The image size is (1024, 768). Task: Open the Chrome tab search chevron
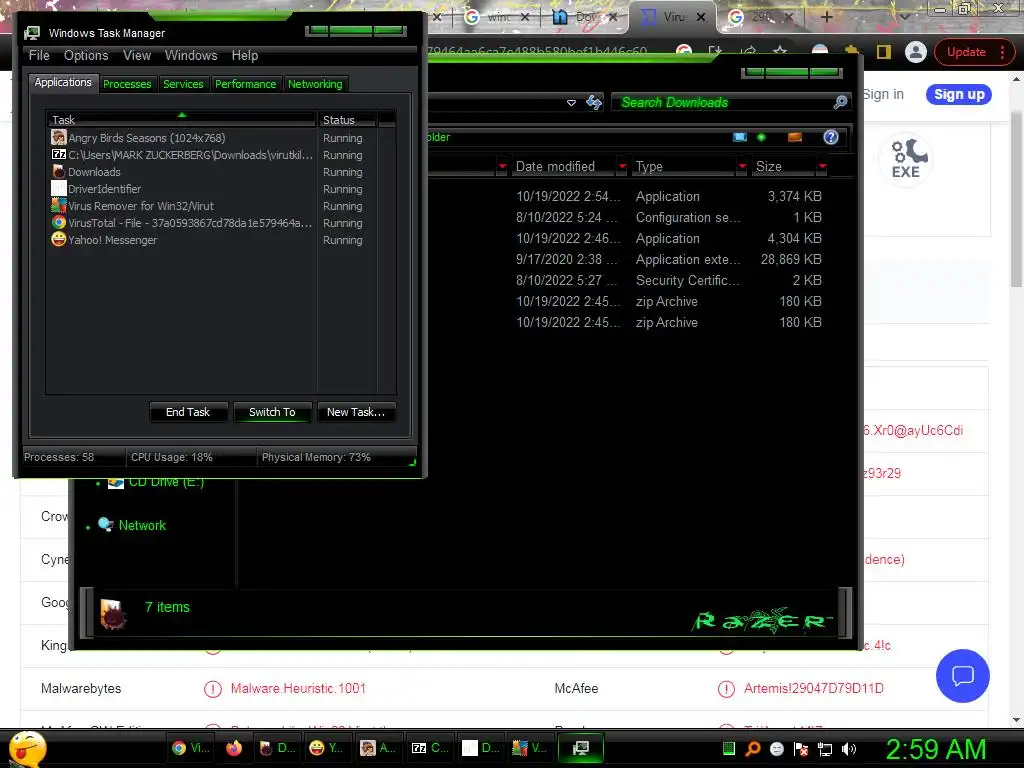point(904,17)
